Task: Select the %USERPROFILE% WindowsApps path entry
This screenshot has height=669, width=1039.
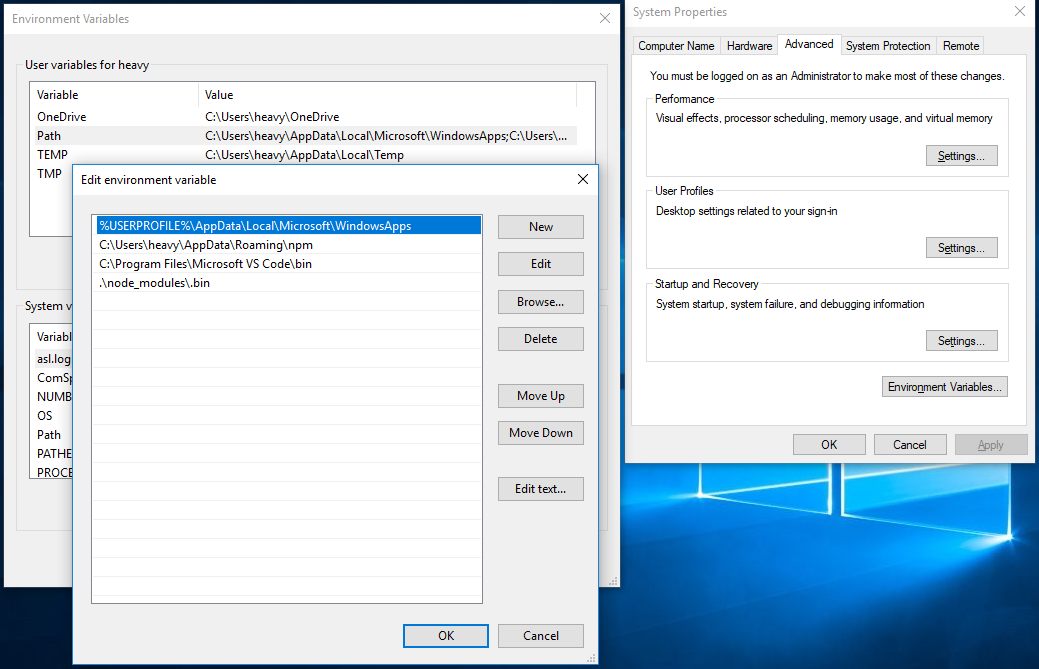Action: (x=288, y=226)
